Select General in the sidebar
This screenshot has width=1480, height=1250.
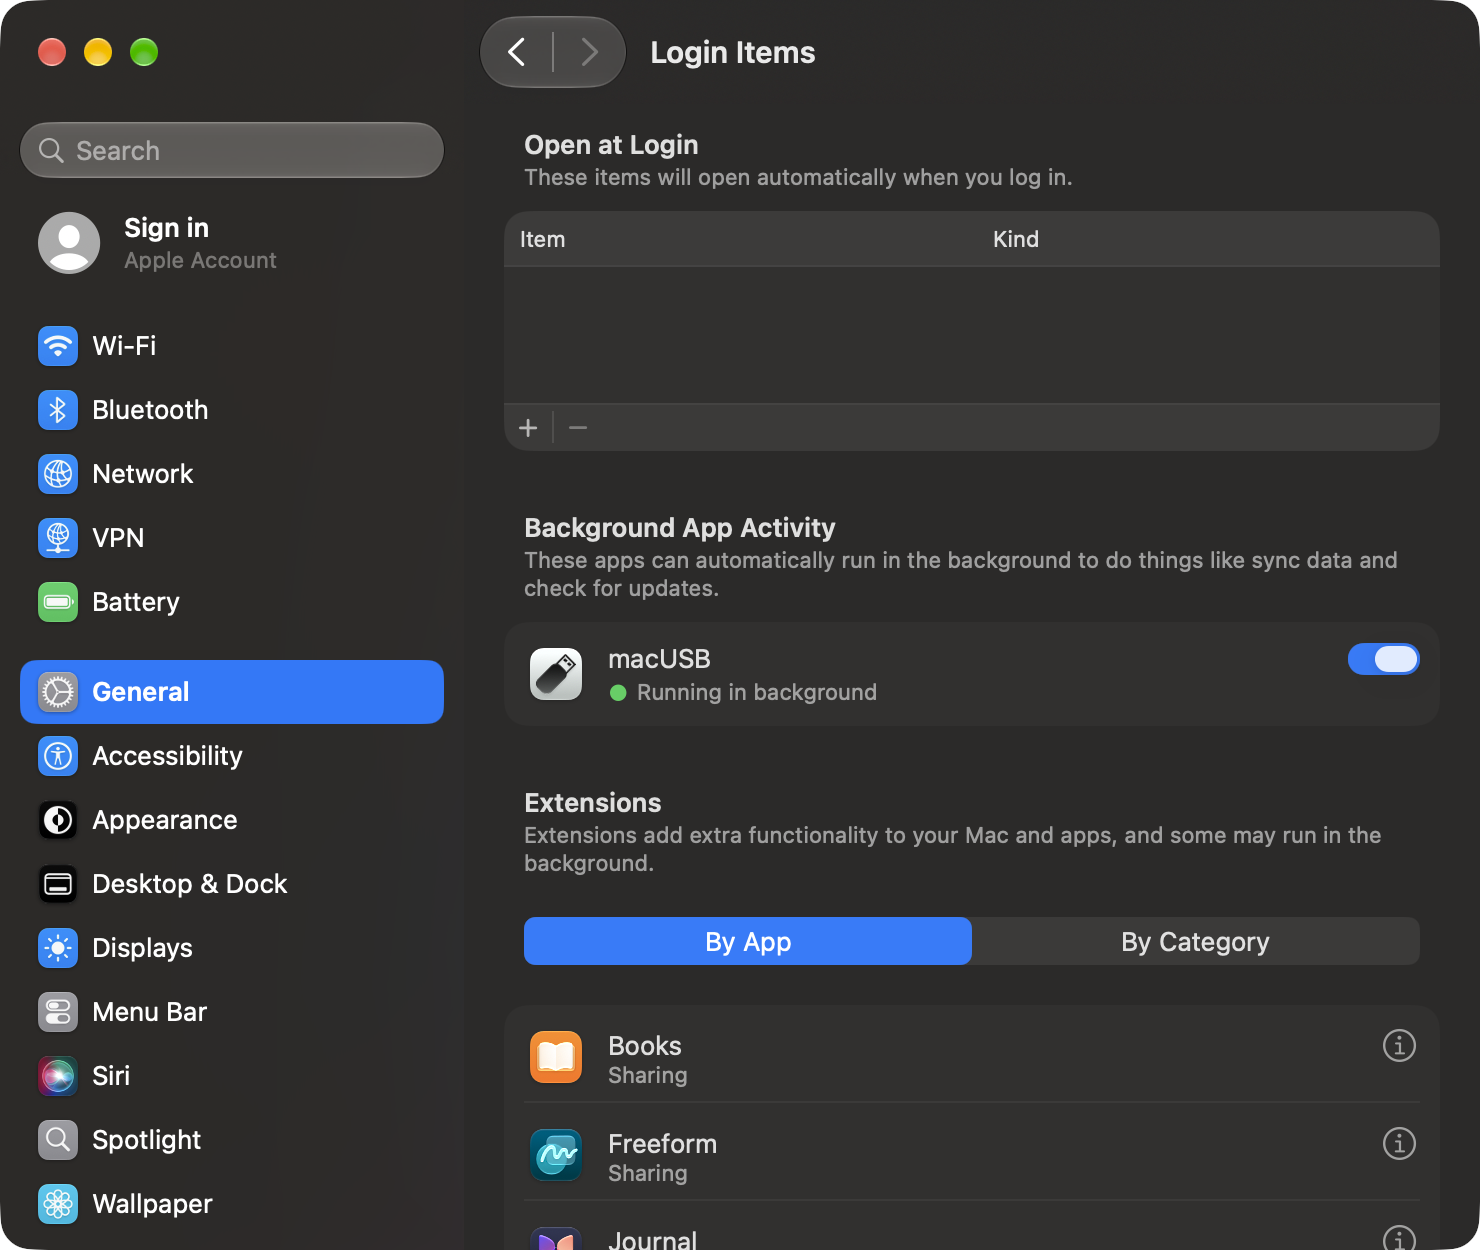point(232,692)
